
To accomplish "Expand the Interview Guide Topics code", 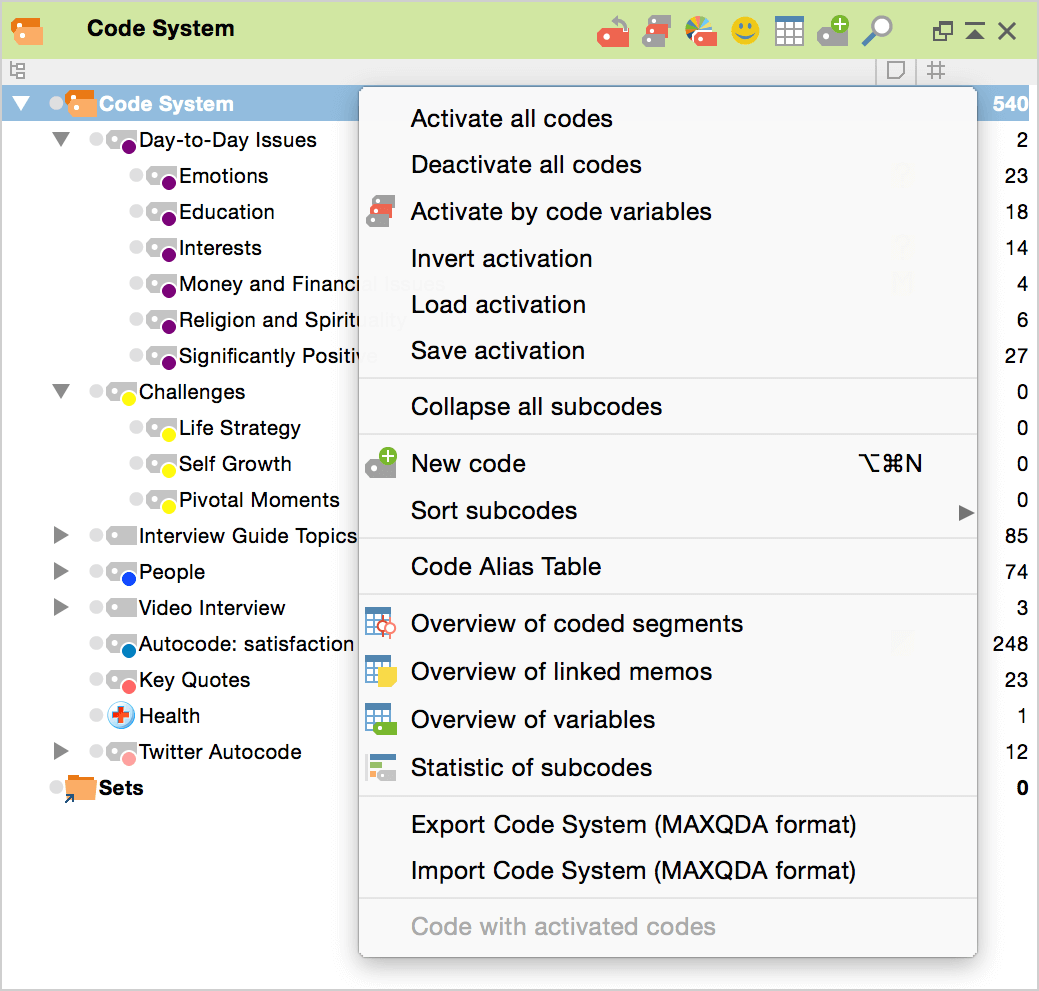I will tap(61, 536).
